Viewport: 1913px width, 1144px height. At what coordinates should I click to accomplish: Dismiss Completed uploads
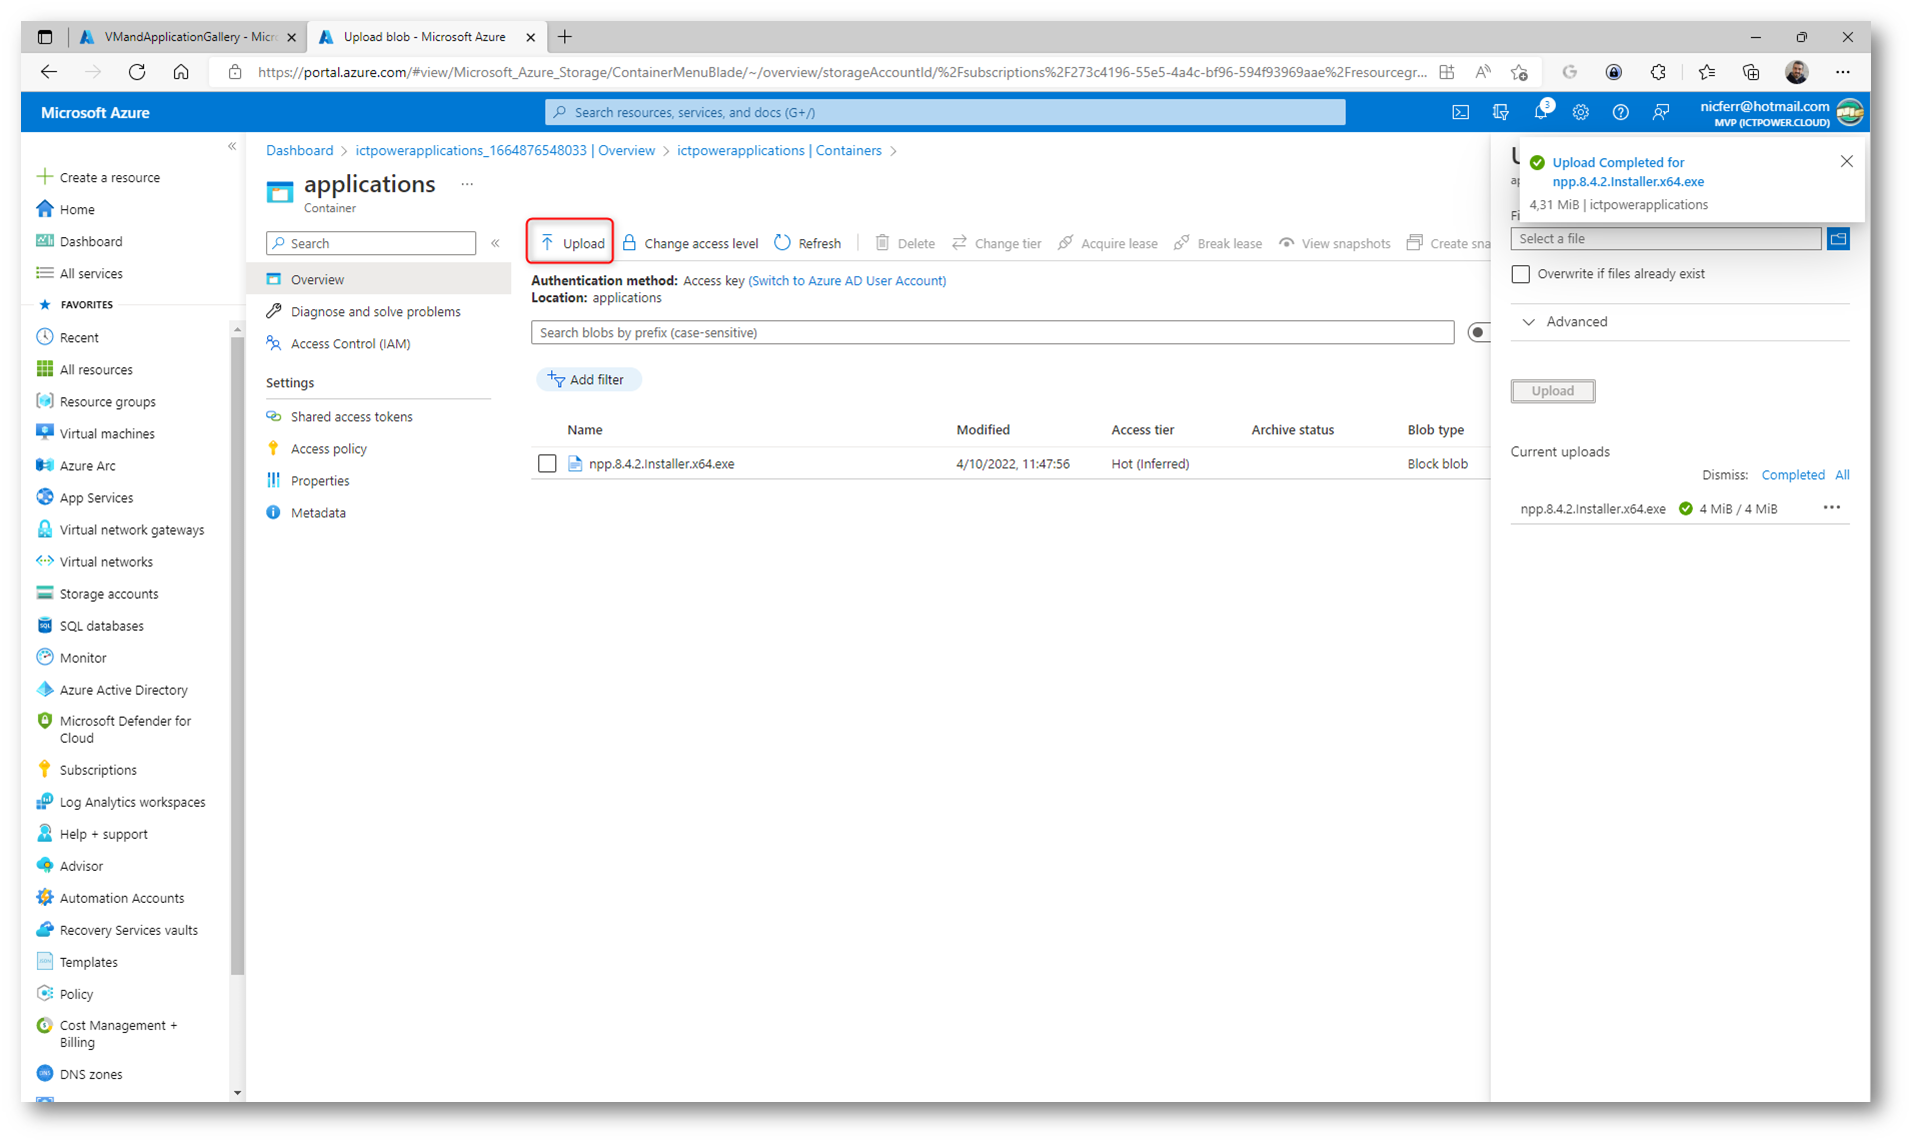point(1792,475)
